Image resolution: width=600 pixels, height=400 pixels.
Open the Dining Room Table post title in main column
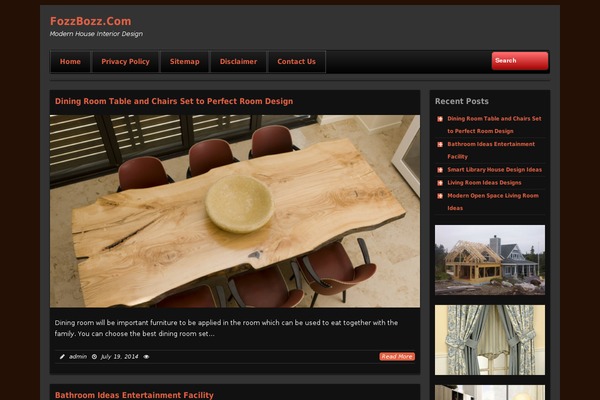(x=174, y=101)
